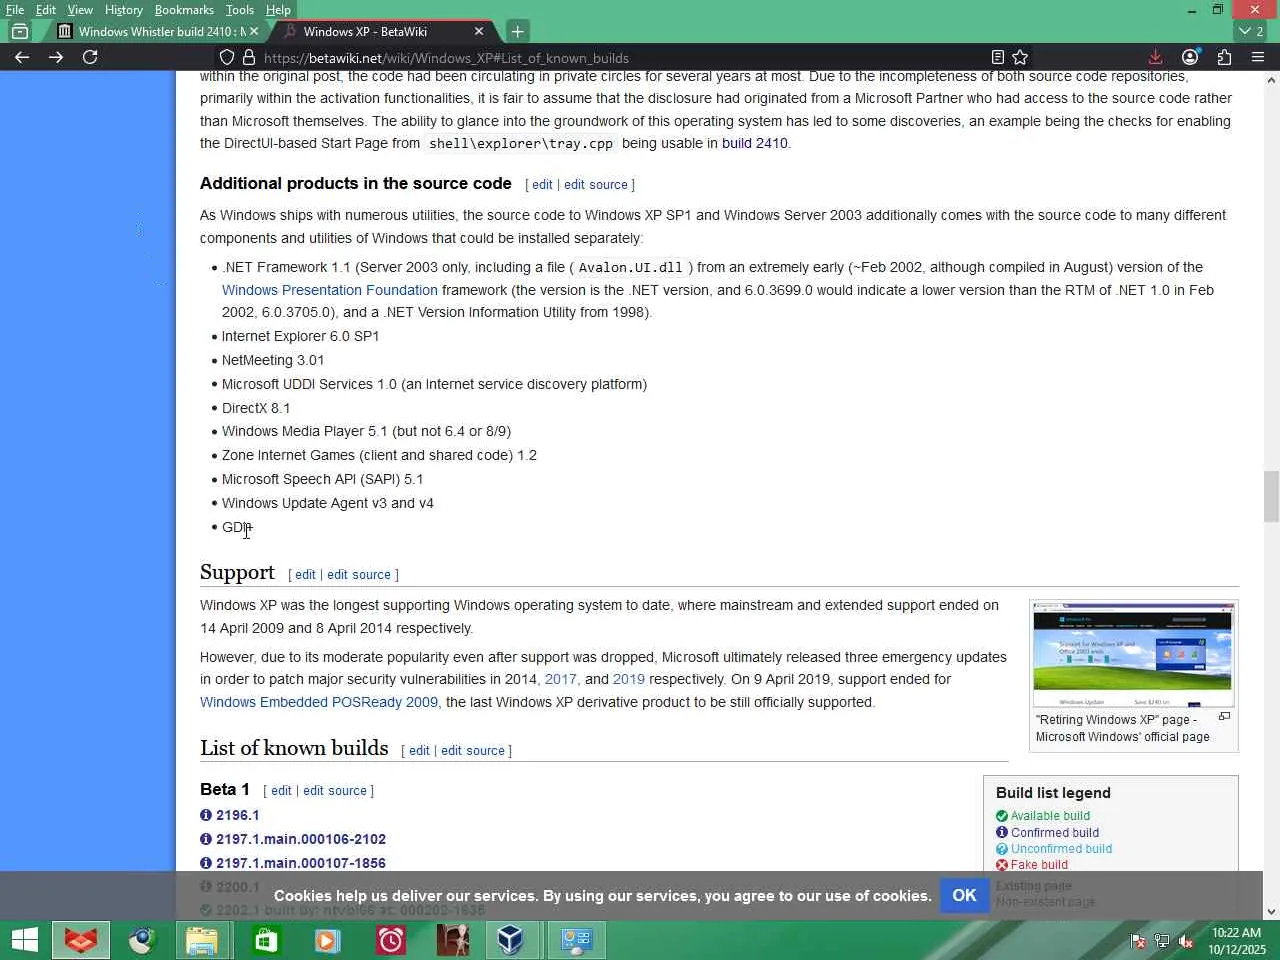Go back to the previous page
1280x960 pixels.
[x=22, y=57]
